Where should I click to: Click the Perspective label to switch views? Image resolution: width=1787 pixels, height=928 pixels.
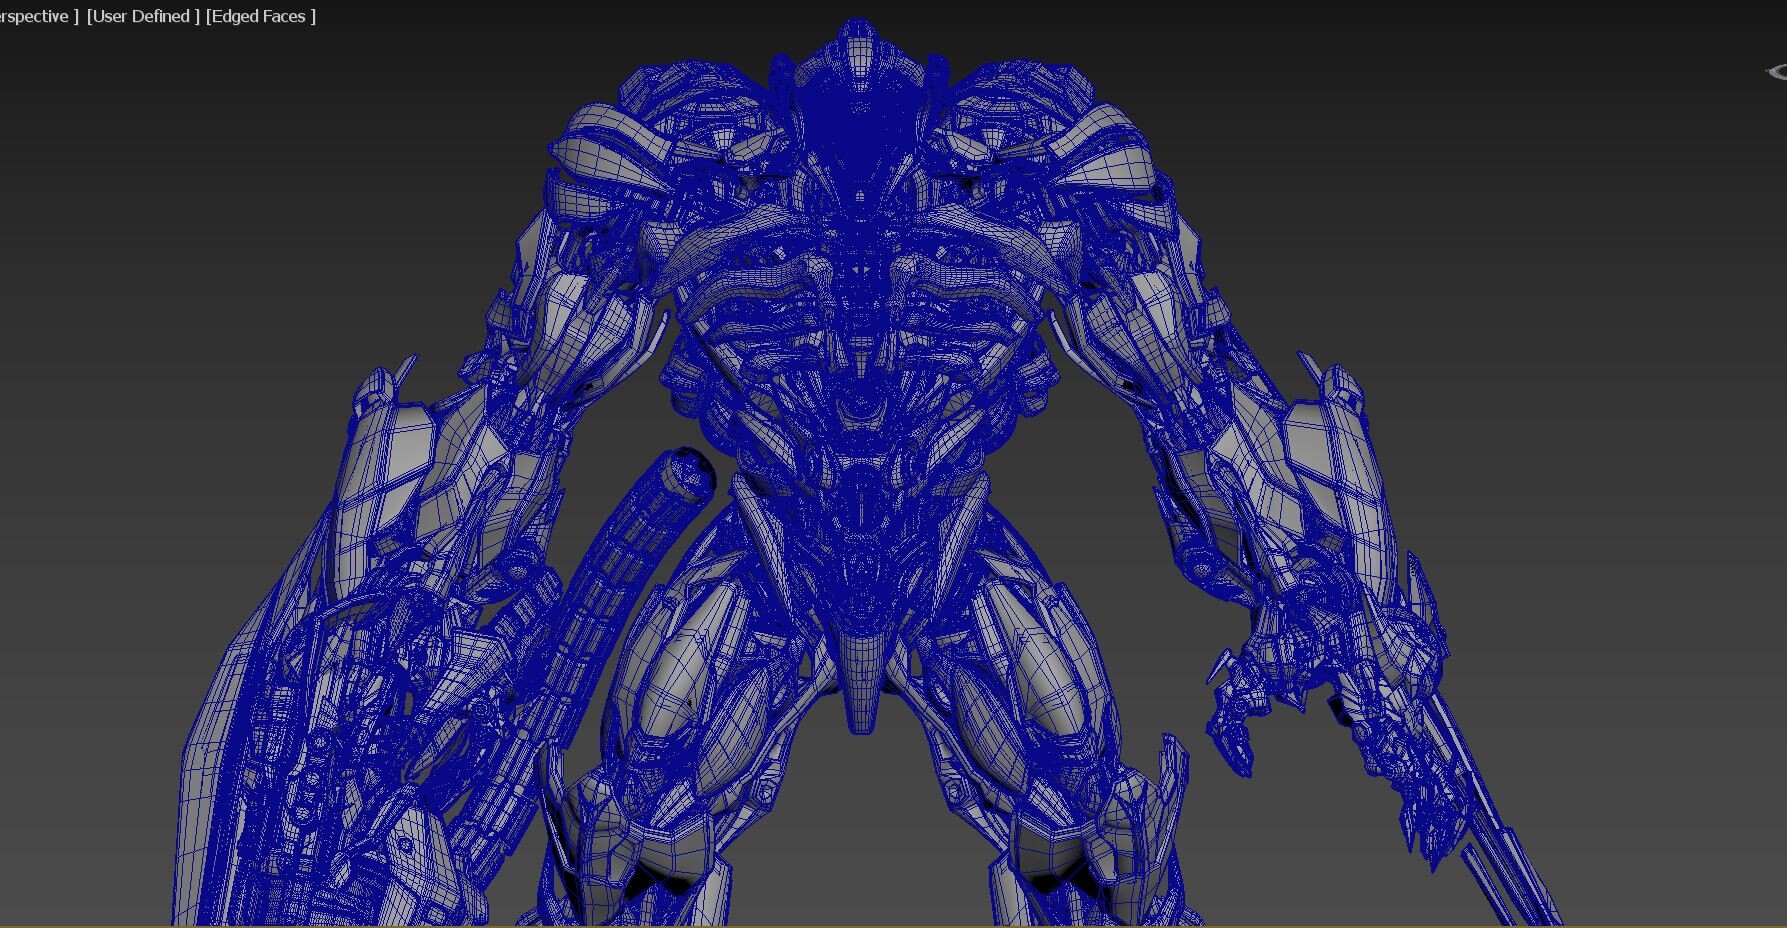(x=30, y=16)
